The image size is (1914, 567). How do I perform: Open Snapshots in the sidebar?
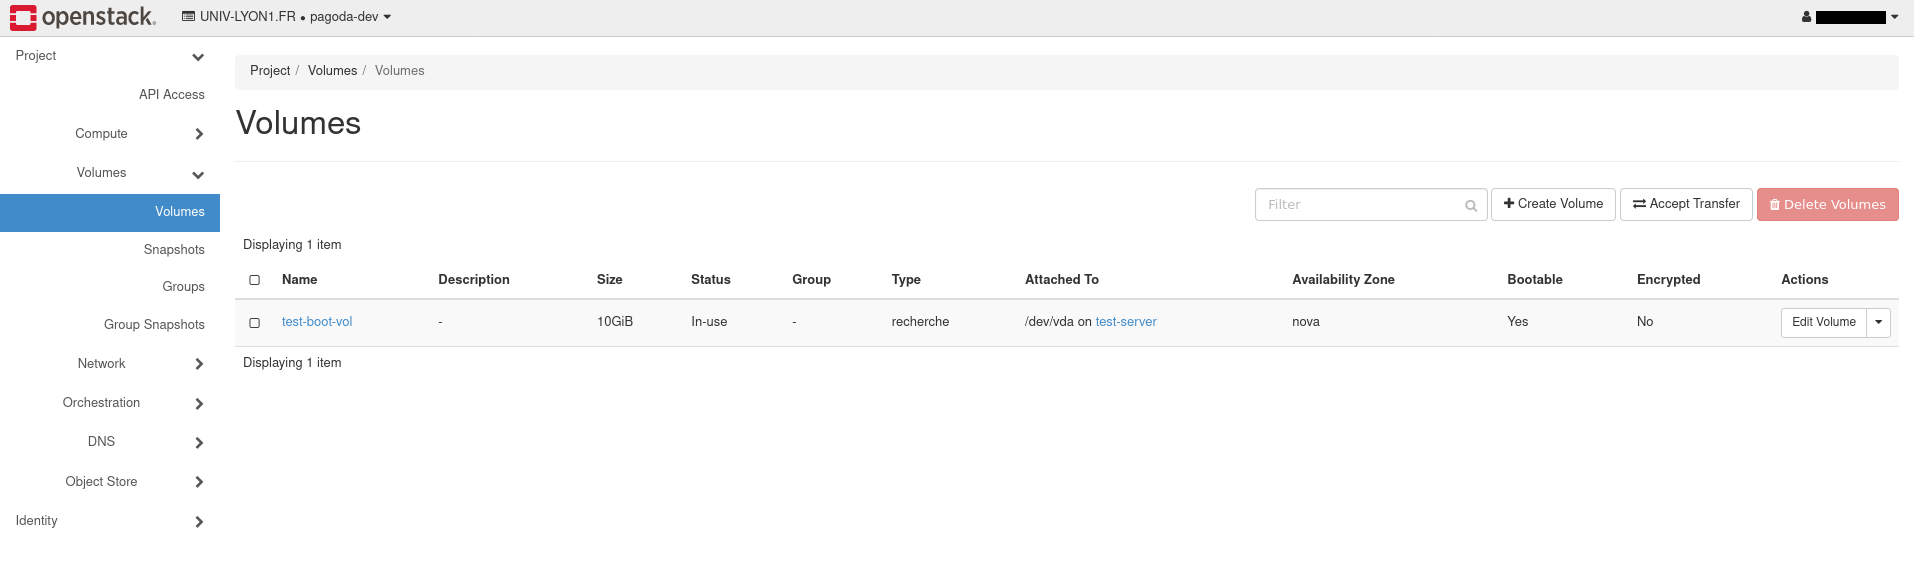(174, 250)
